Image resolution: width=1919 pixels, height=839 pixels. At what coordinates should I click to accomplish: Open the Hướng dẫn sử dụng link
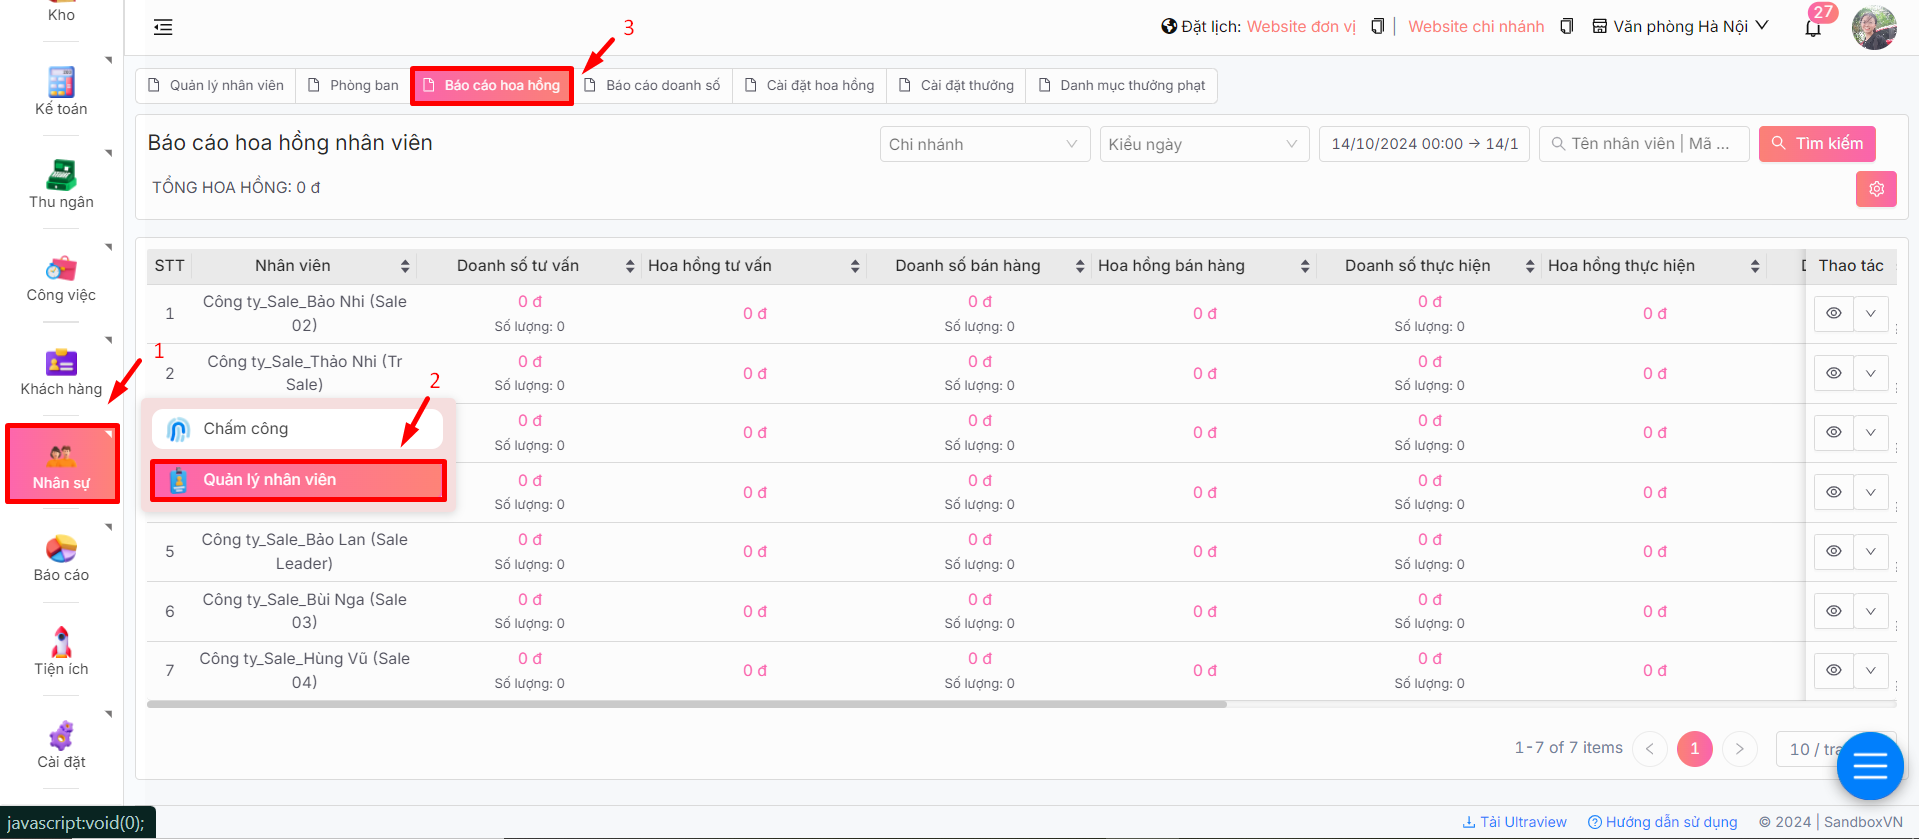(1662, 822)
